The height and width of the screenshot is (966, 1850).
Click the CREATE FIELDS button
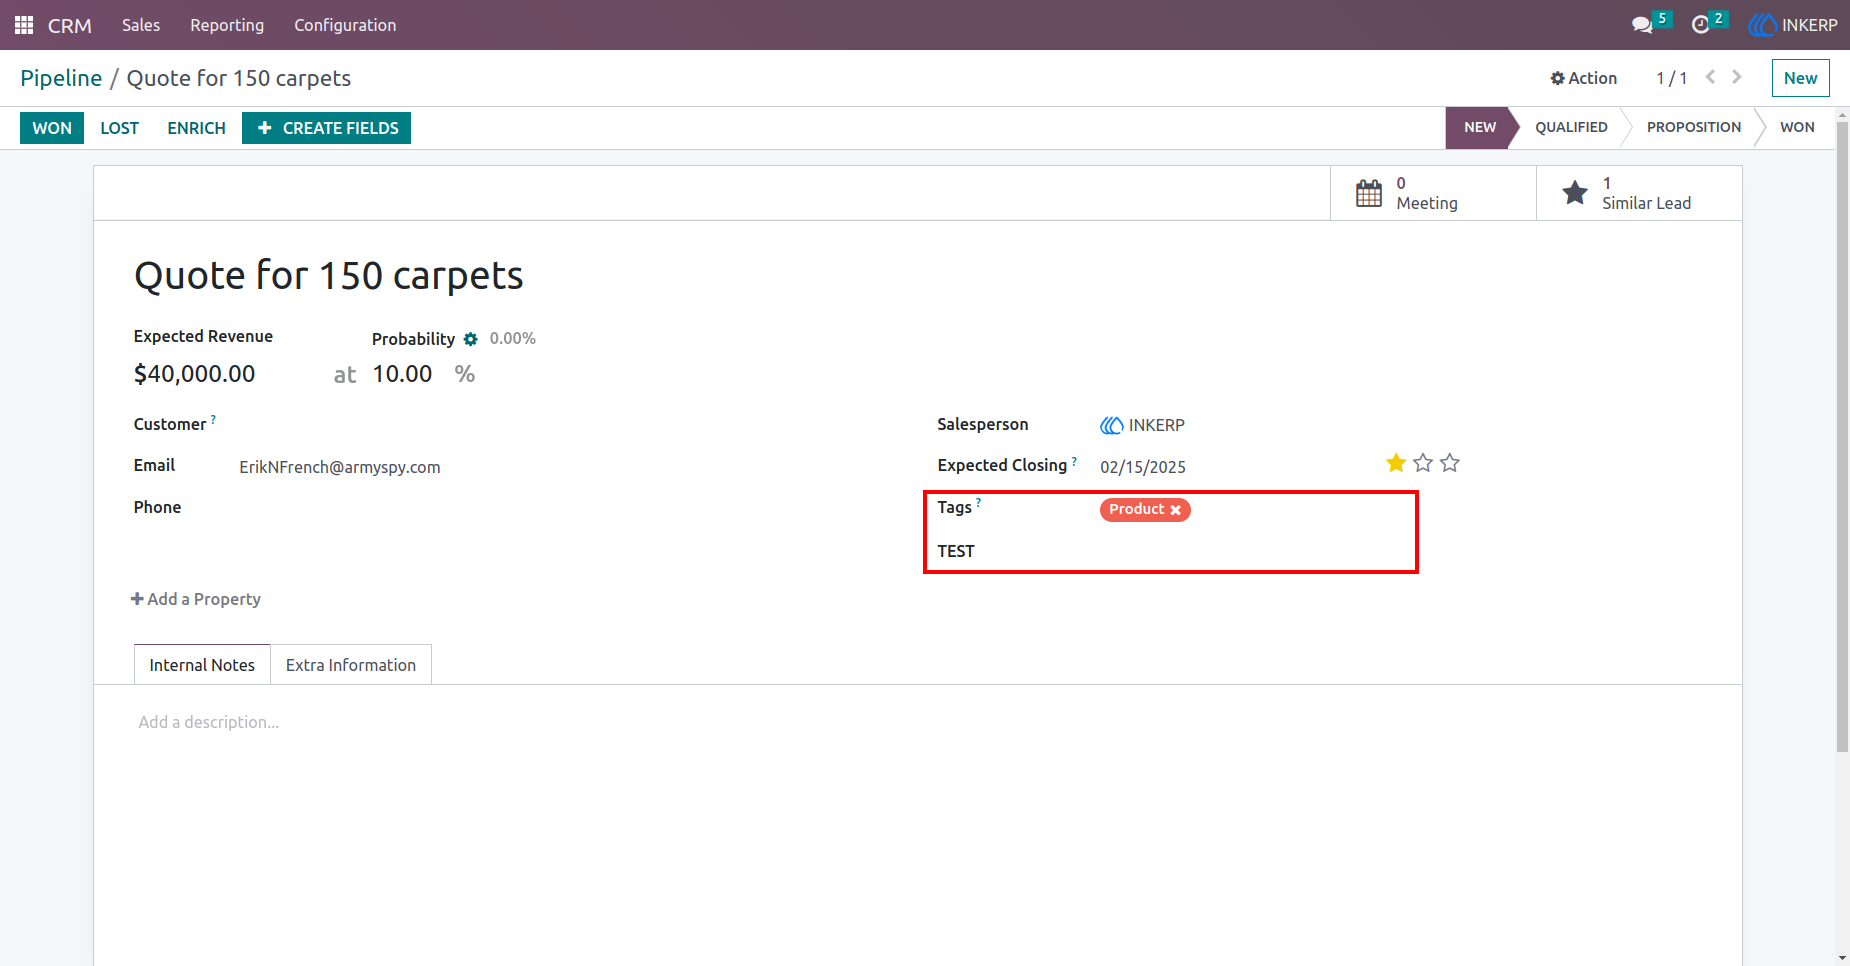coord(327,128)
